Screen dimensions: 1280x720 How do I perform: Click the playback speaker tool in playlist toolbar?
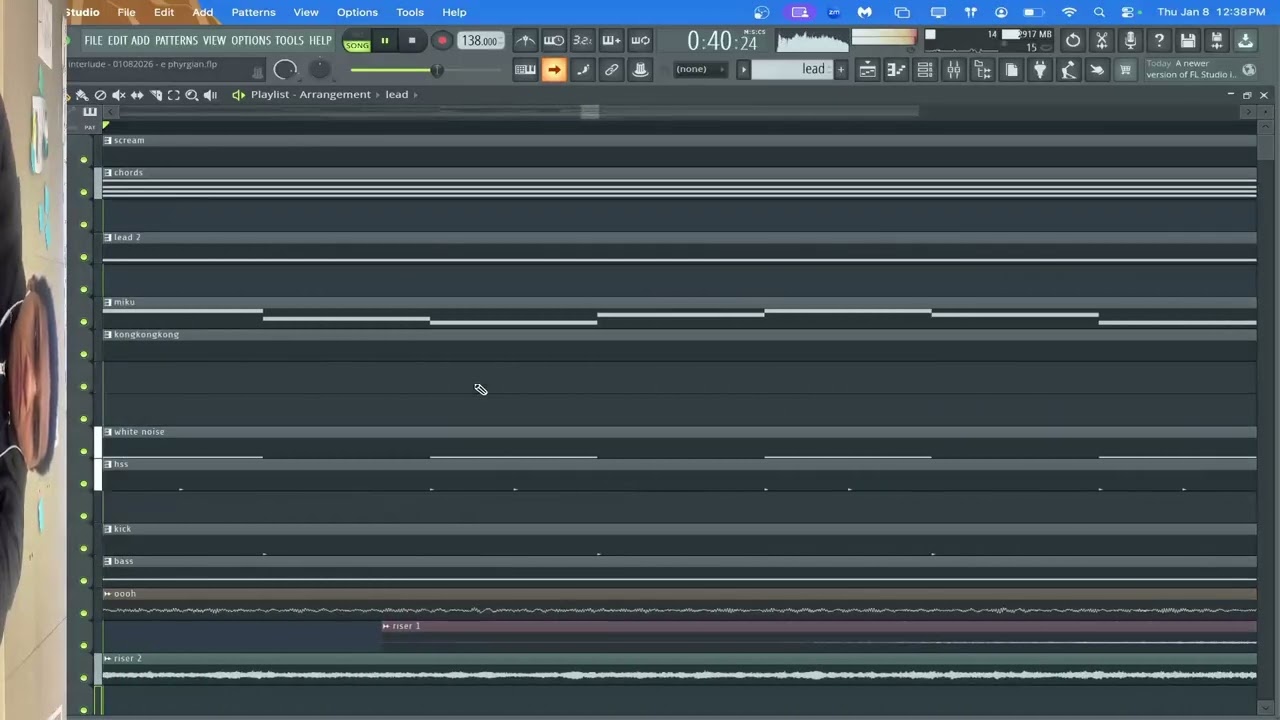tap(210, 95)
